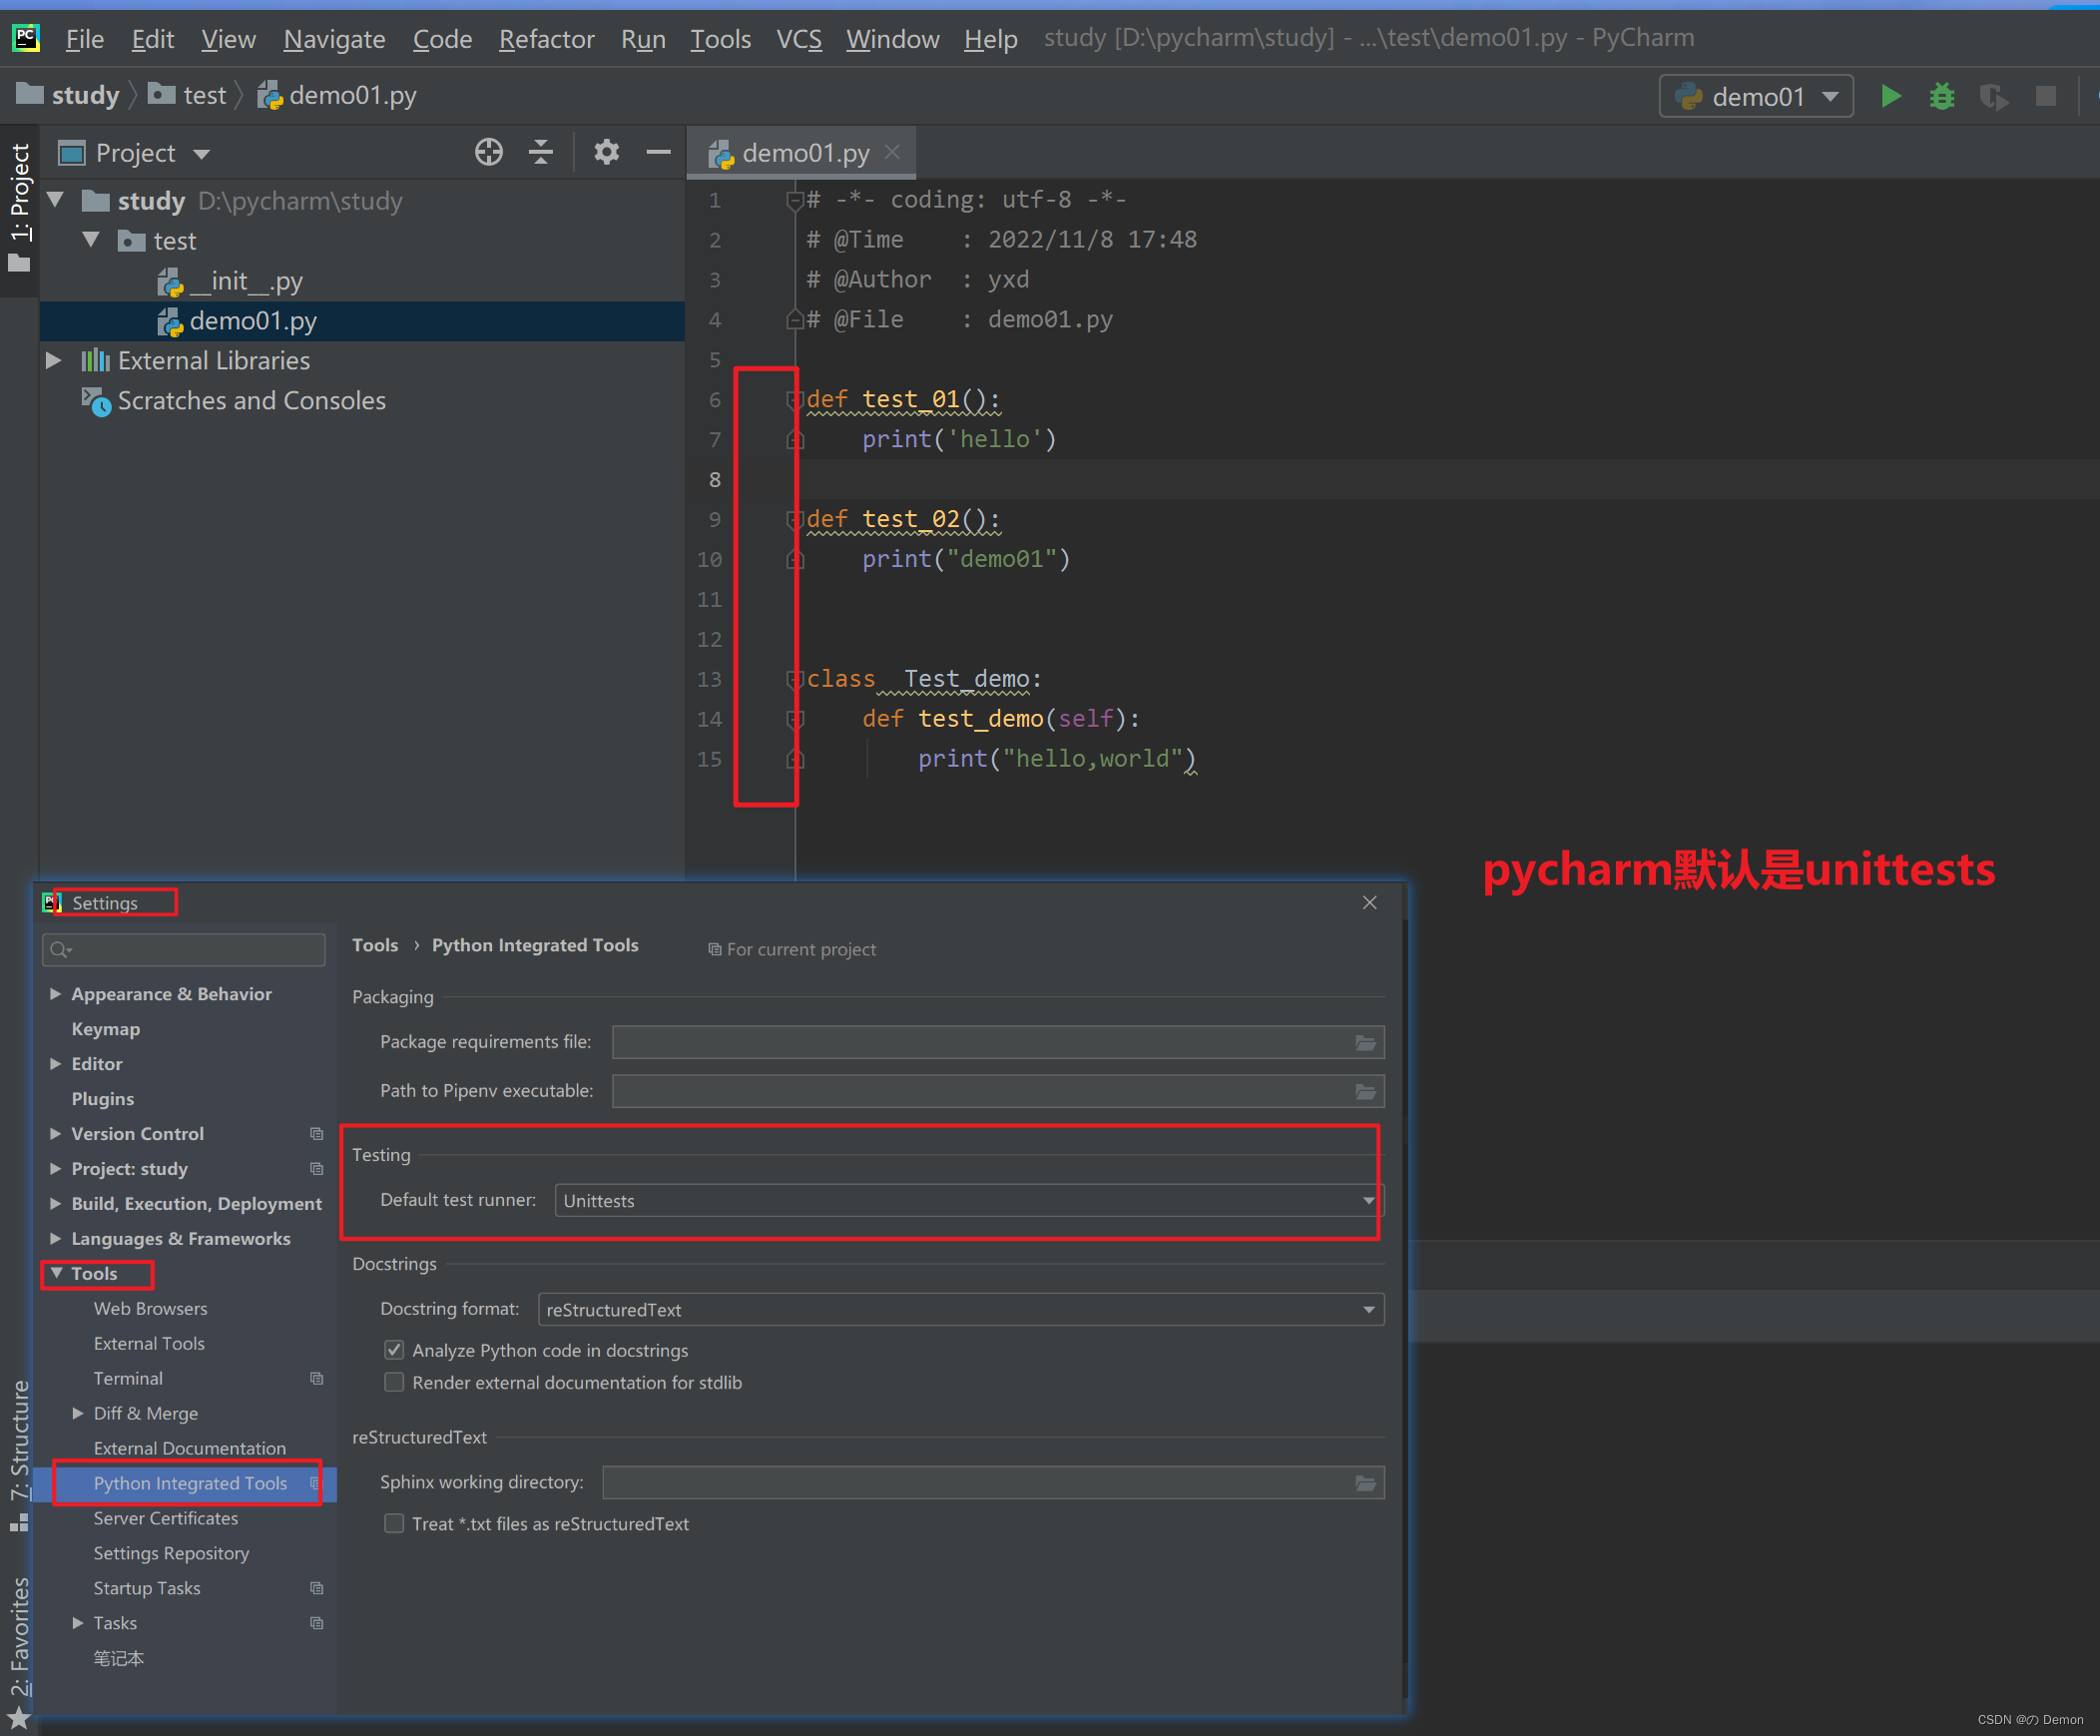
Task: Click project-level icon beside Terminal
Action: click(x=317, y=1379)
